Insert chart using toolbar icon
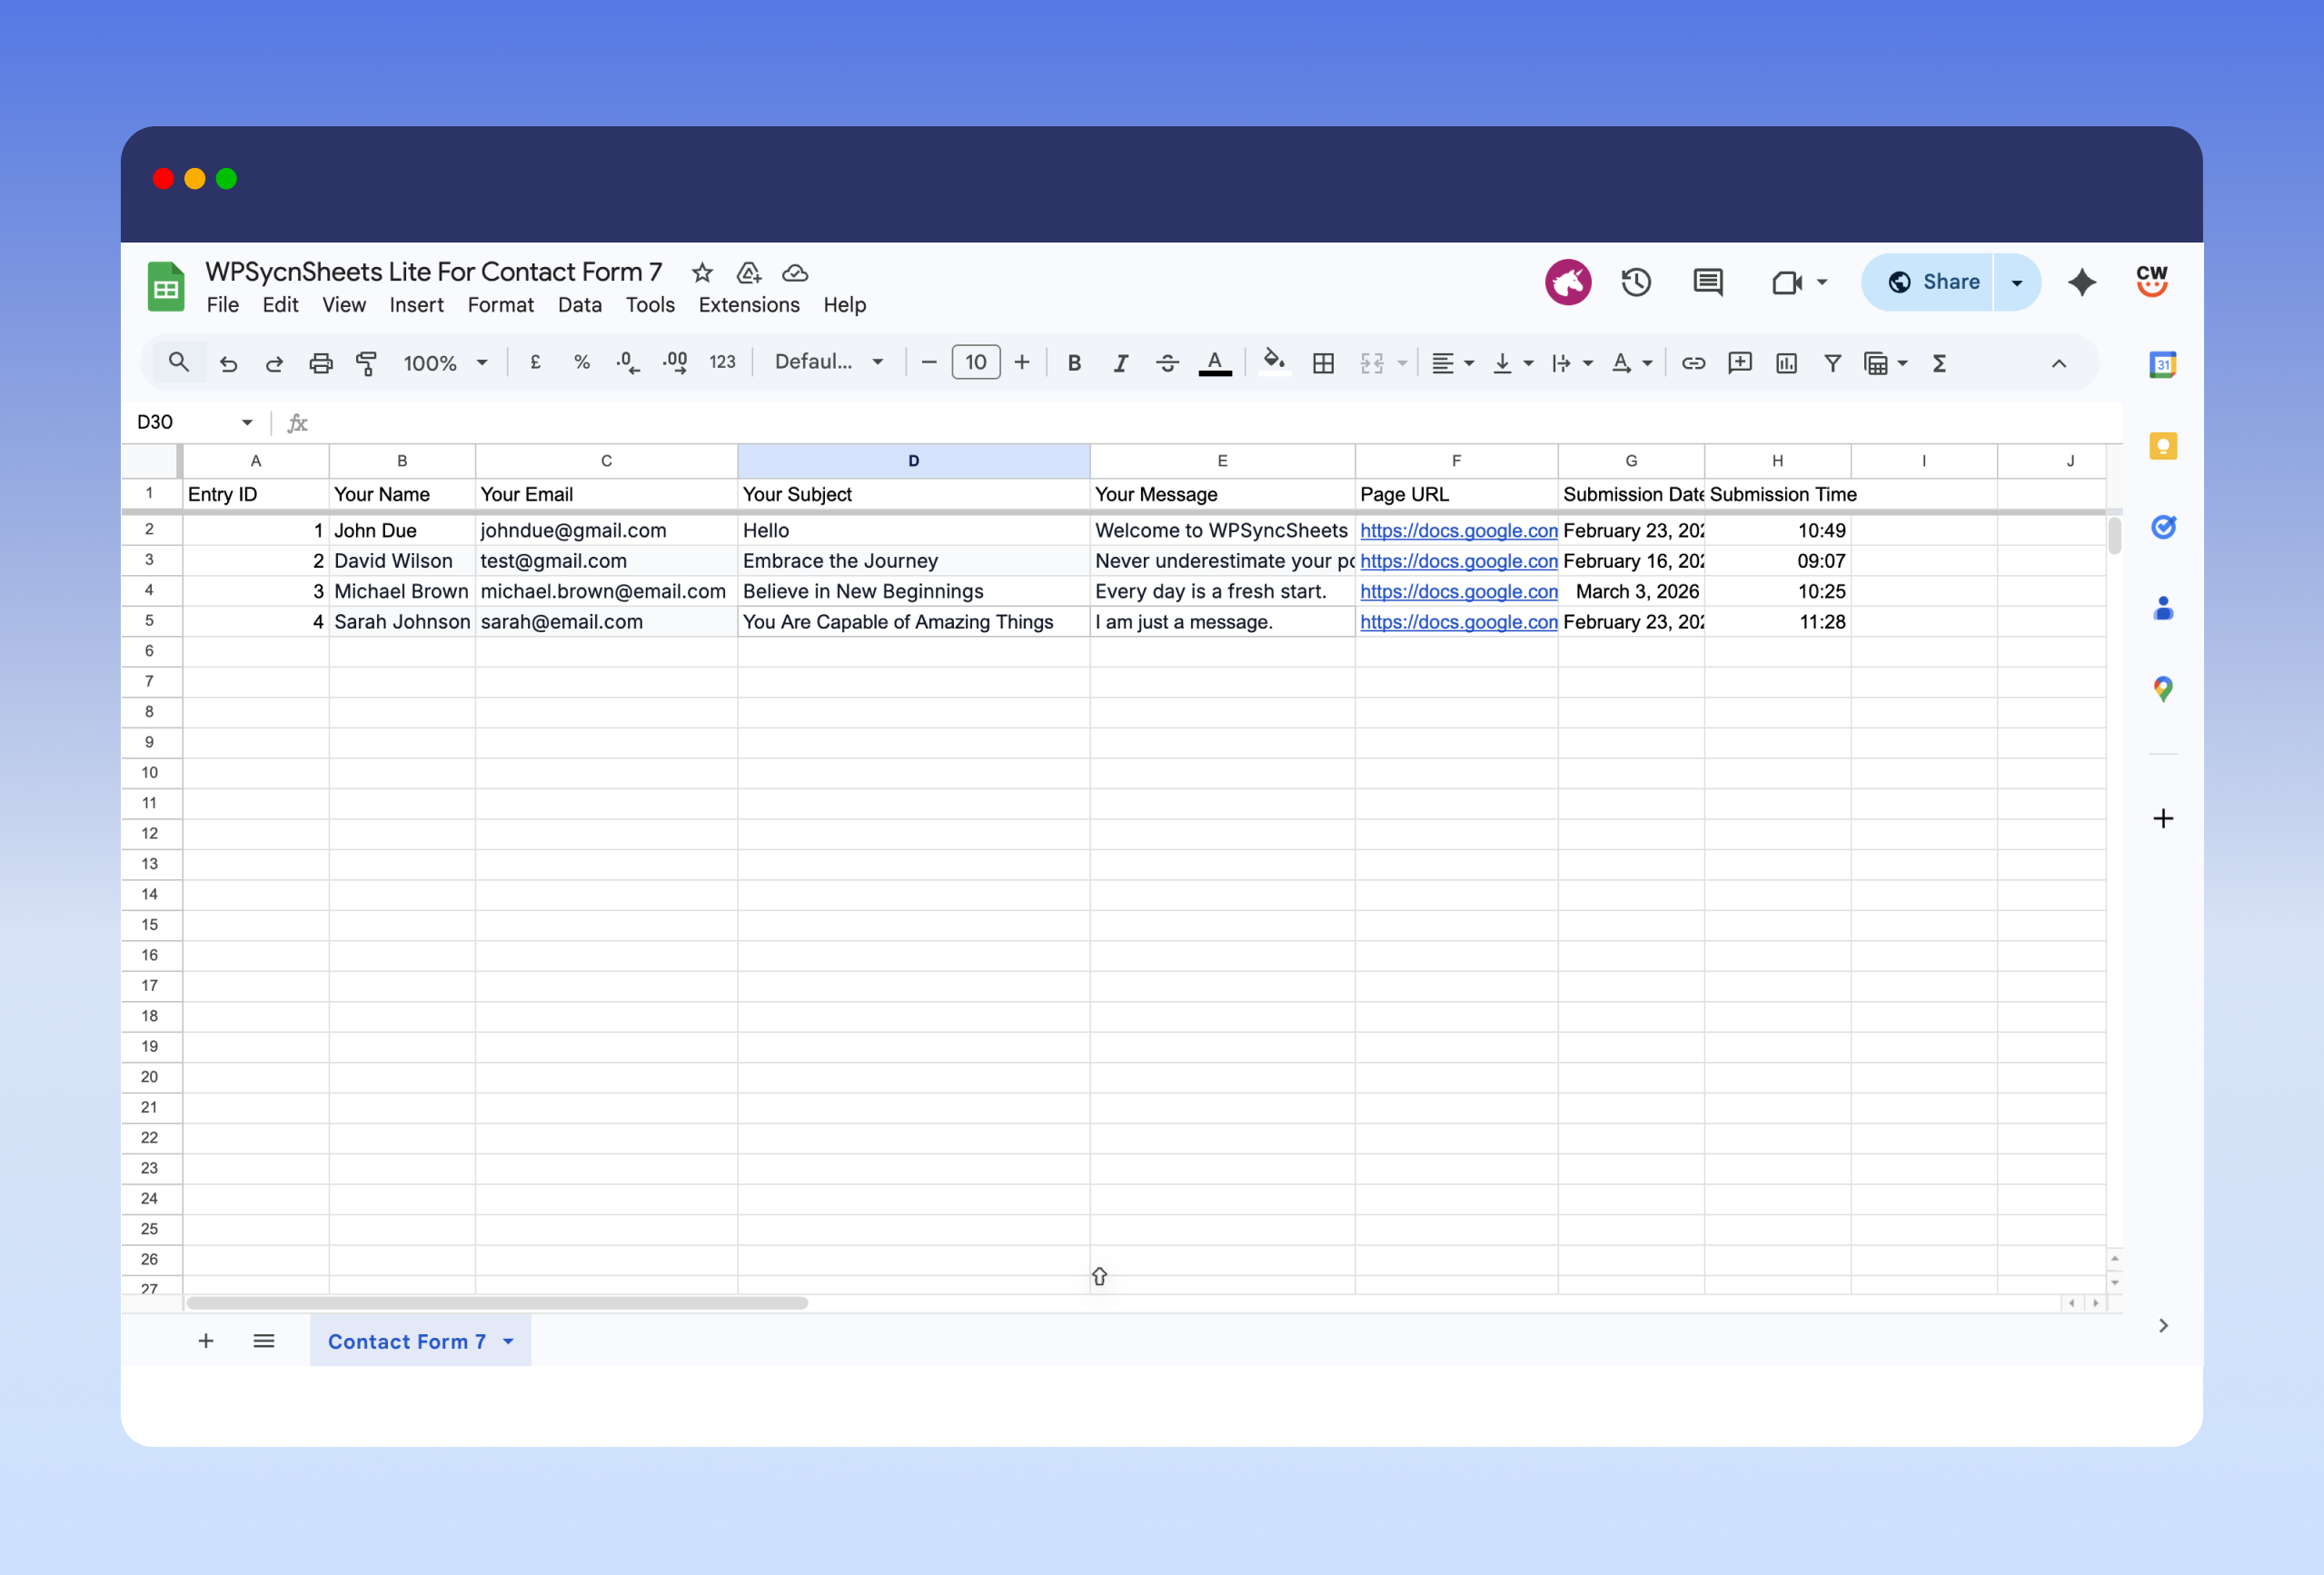 click(x=1786, y=363)
